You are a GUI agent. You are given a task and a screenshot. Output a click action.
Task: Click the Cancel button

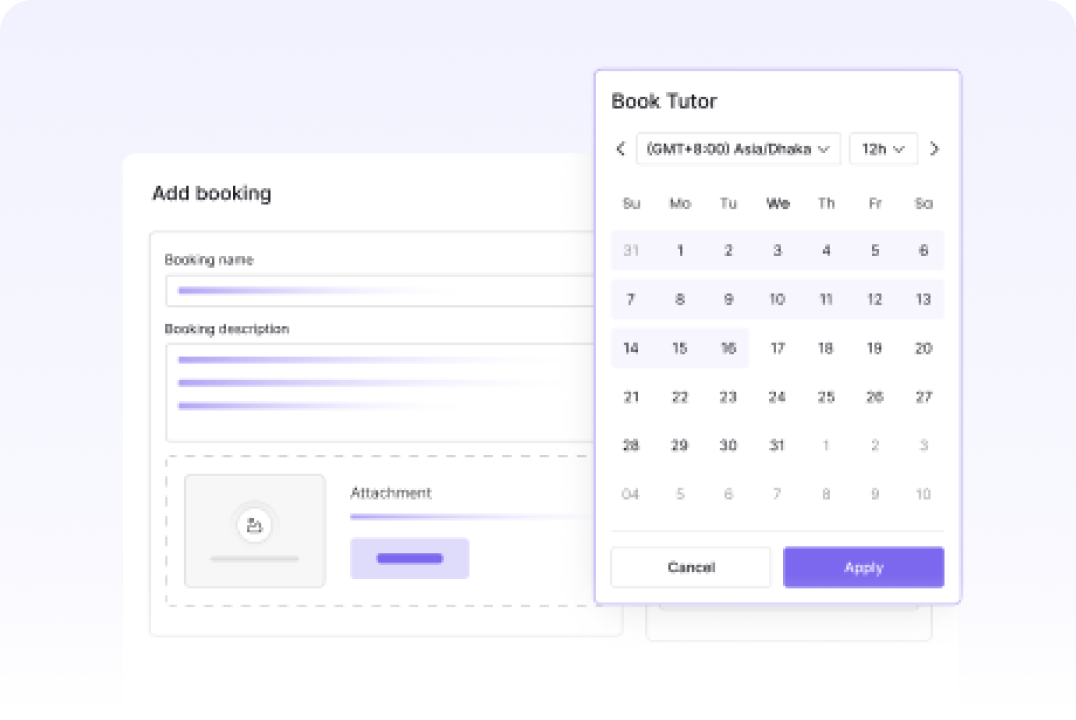(x=690, y=567)
